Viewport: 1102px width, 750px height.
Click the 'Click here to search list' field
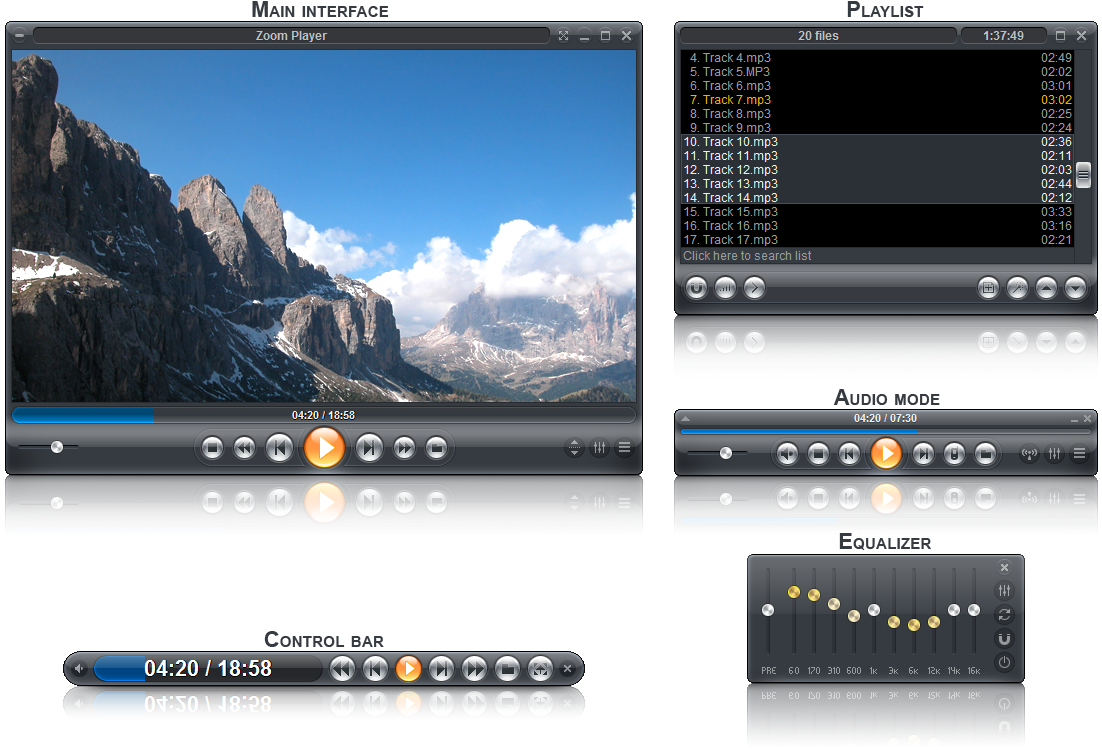(877, 256)
